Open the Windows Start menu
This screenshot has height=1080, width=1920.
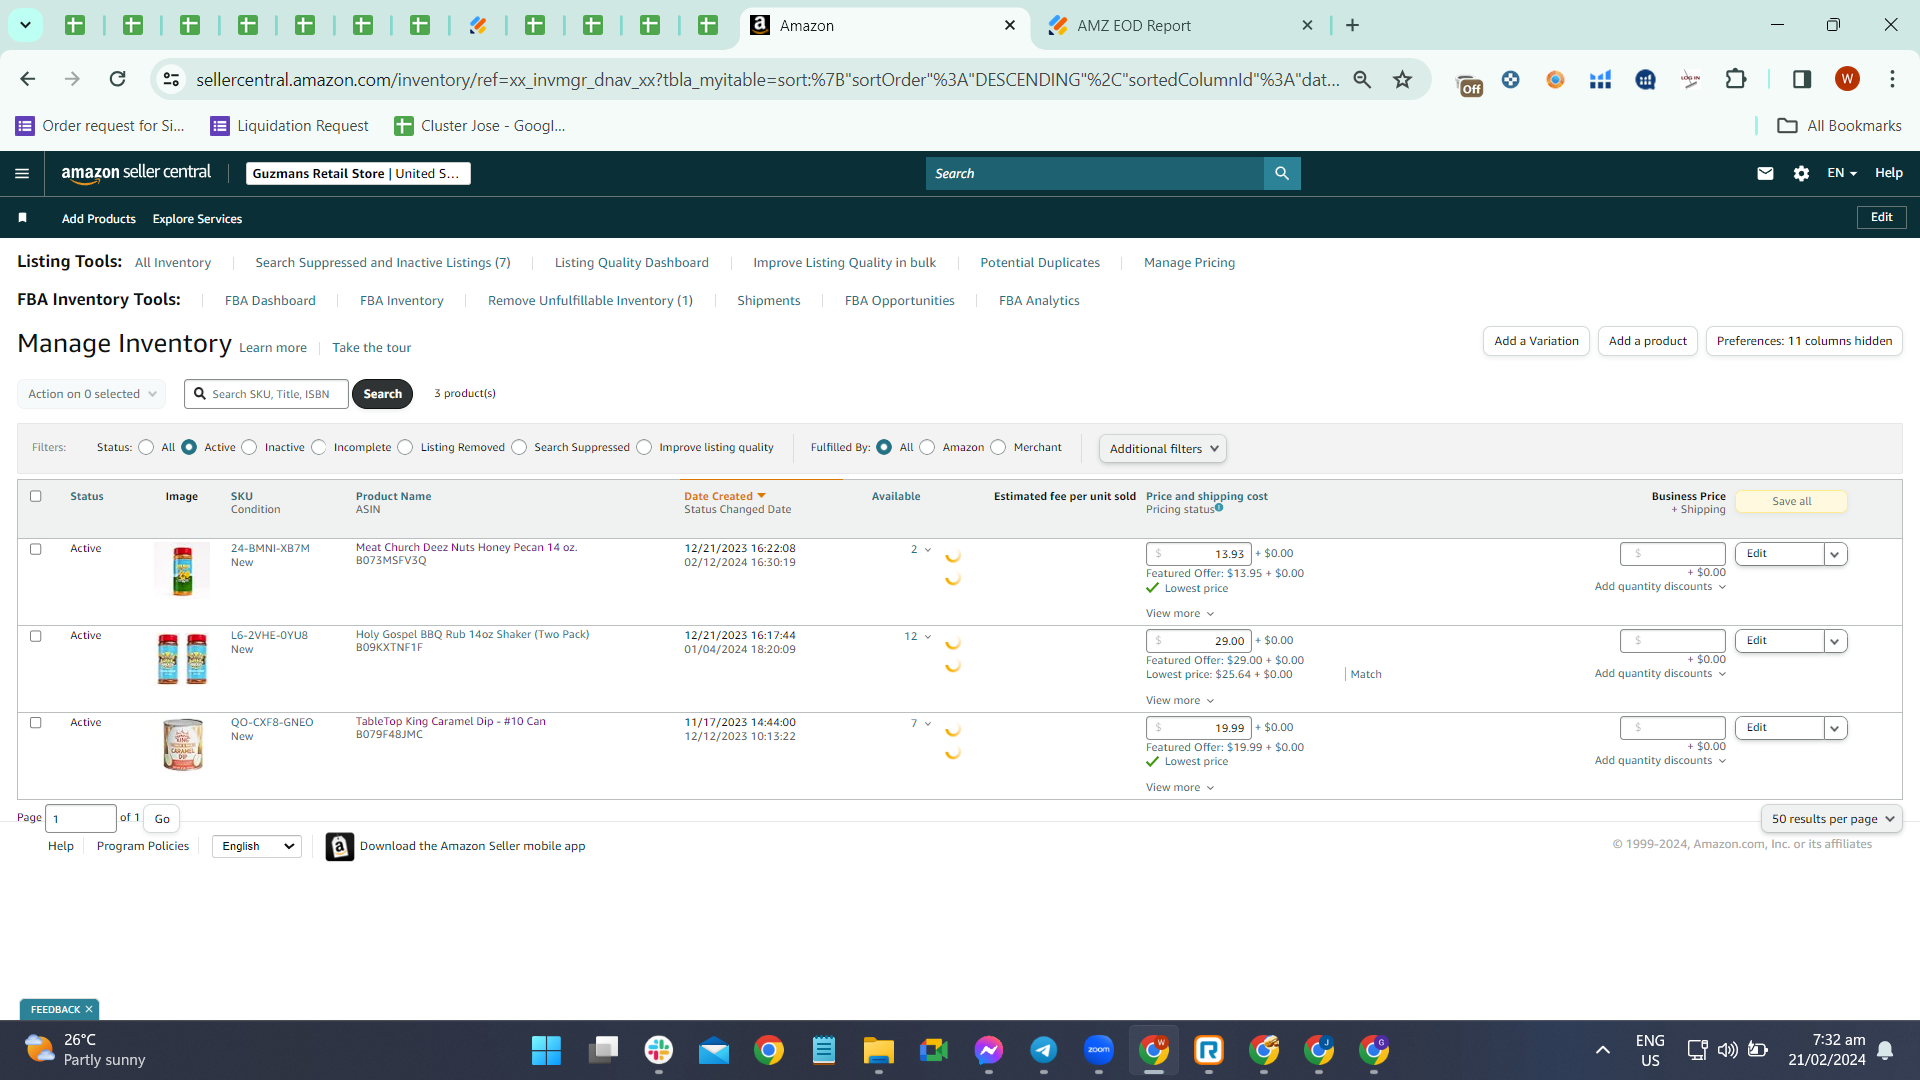(546, 1050)
